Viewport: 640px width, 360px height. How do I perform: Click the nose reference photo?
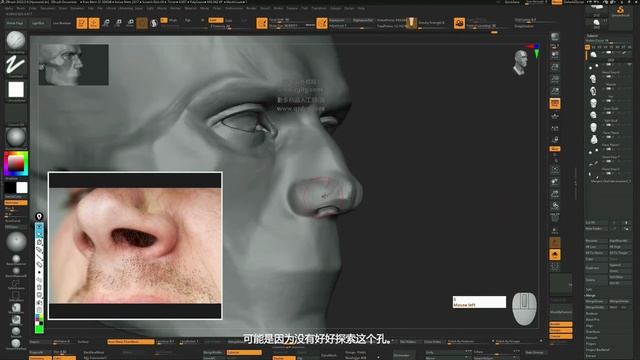click(135, 245)
